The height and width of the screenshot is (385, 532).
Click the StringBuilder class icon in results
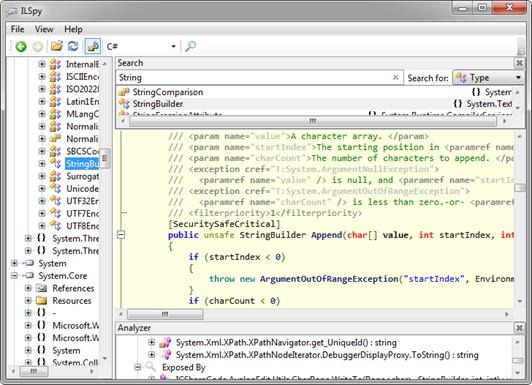click(124, 103)
